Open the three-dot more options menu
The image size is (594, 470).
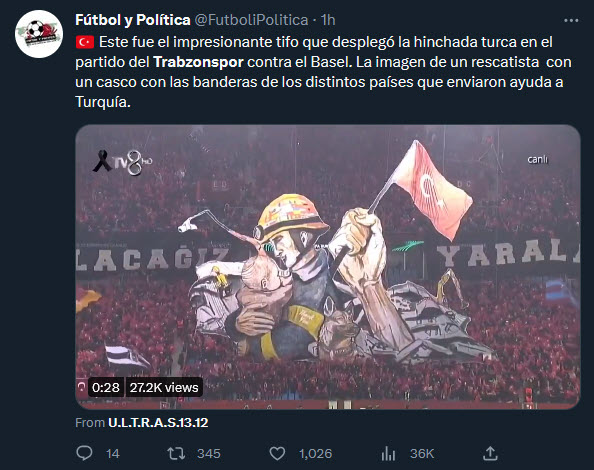pos(571,20)
